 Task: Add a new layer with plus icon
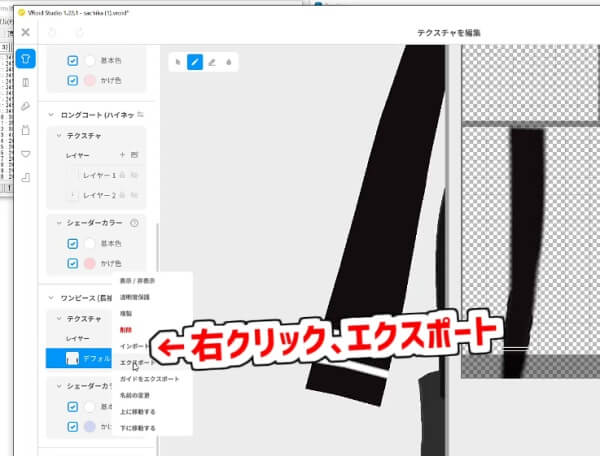122,155
